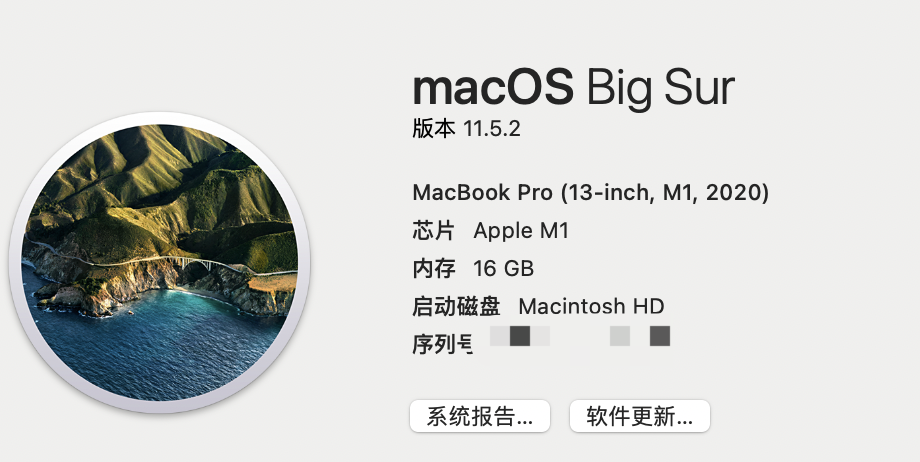Click the blurred serial number value
The image size is (920, 462).
(580, 343)
